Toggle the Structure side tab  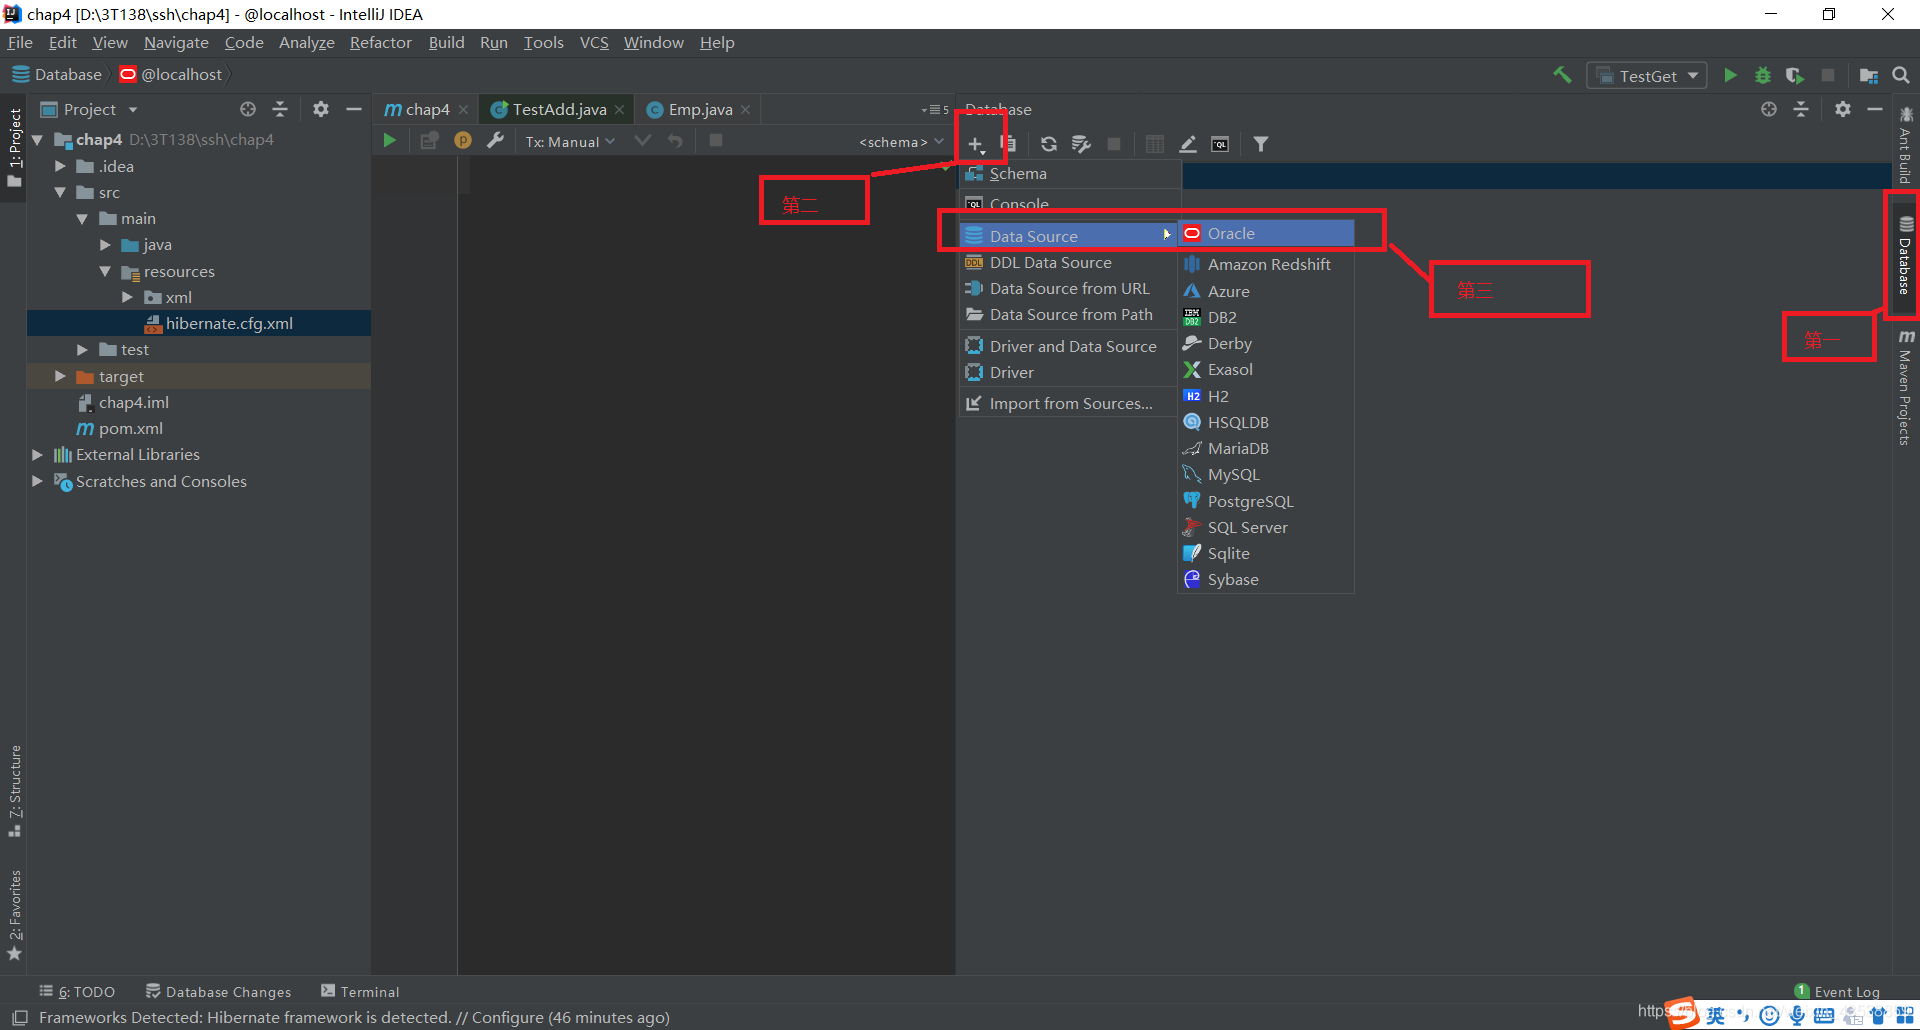tap(14, 790)
